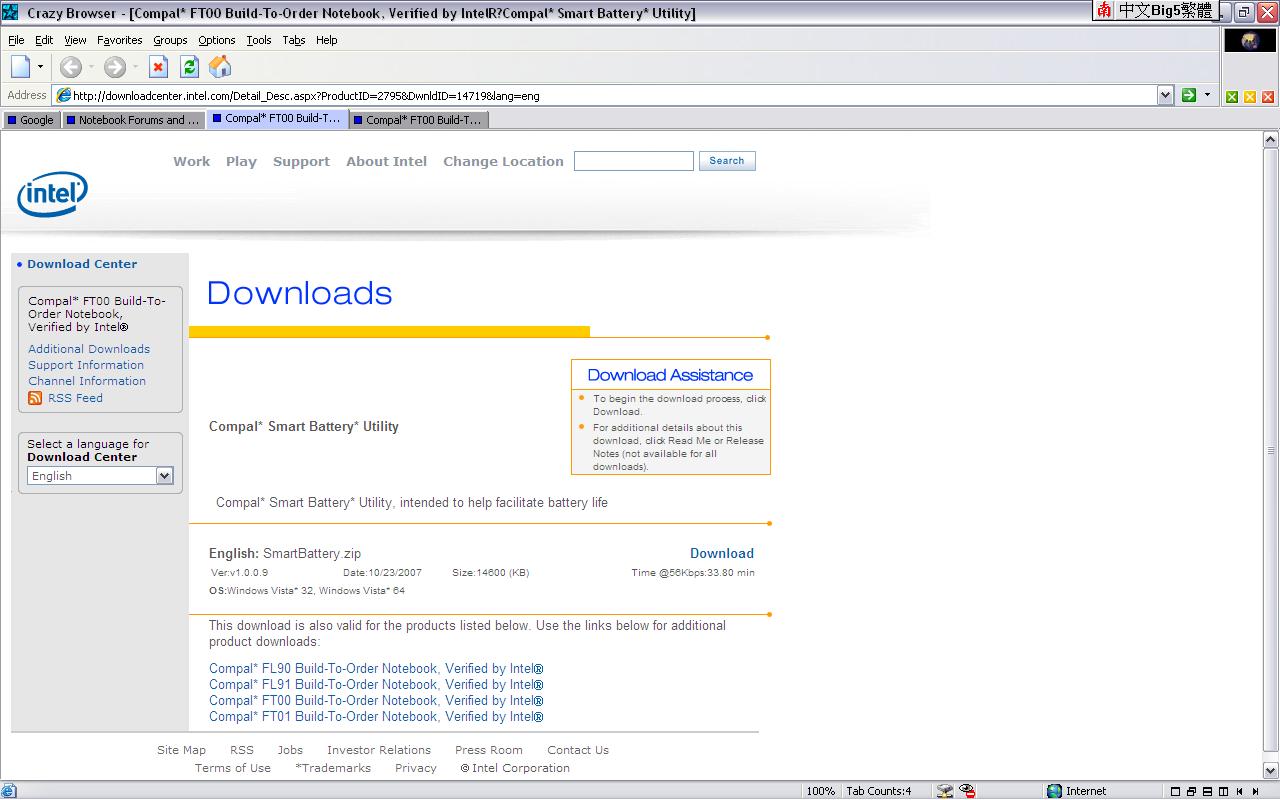Click the Investor Relations footer link
1280x800 pixels.
[379, 750]
